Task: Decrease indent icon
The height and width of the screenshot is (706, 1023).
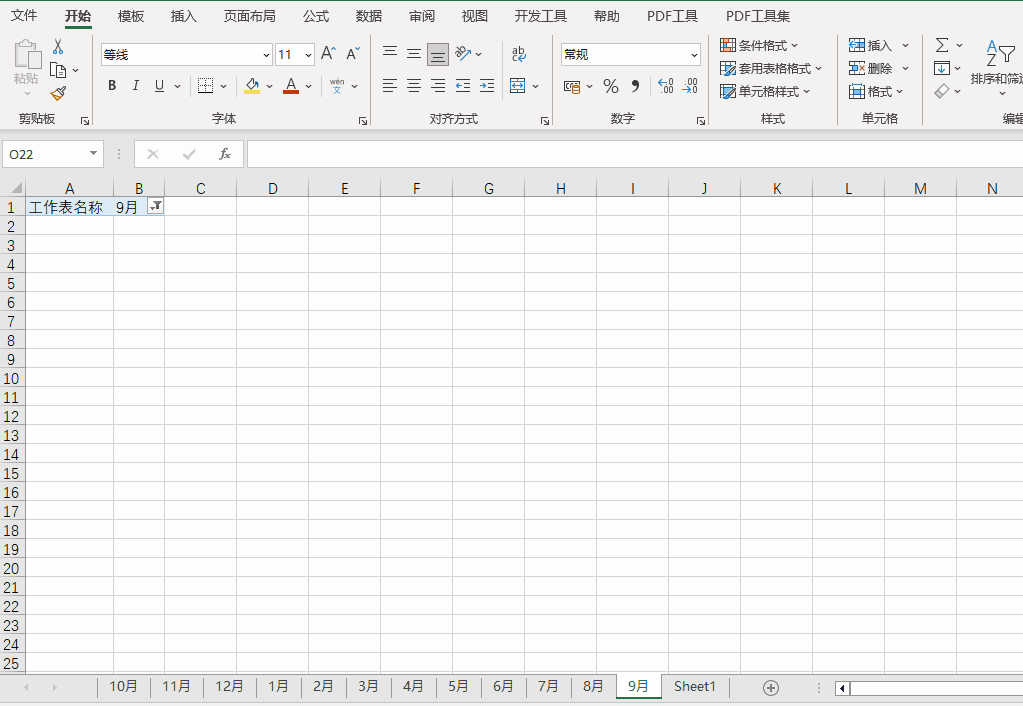Action: (x=463, y=85)
